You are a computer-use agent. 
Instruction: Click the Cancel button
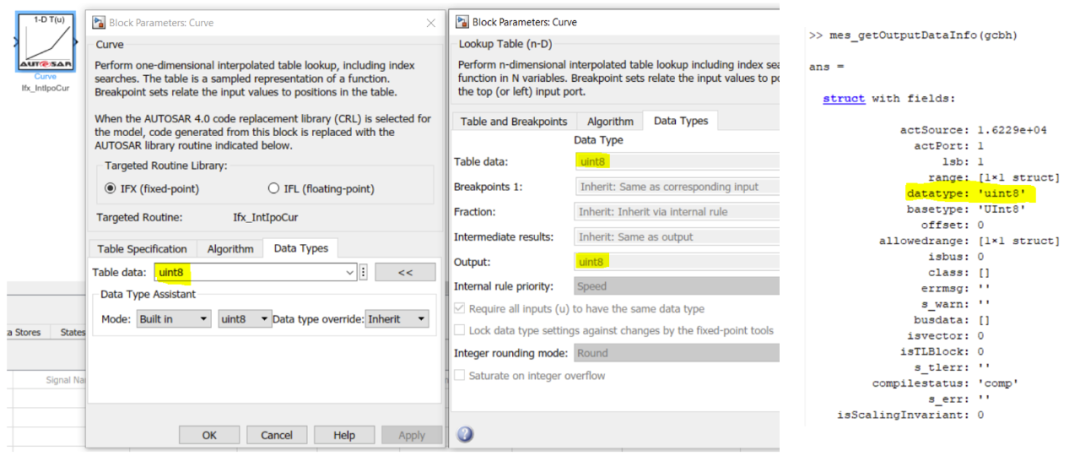pos(276,435)
